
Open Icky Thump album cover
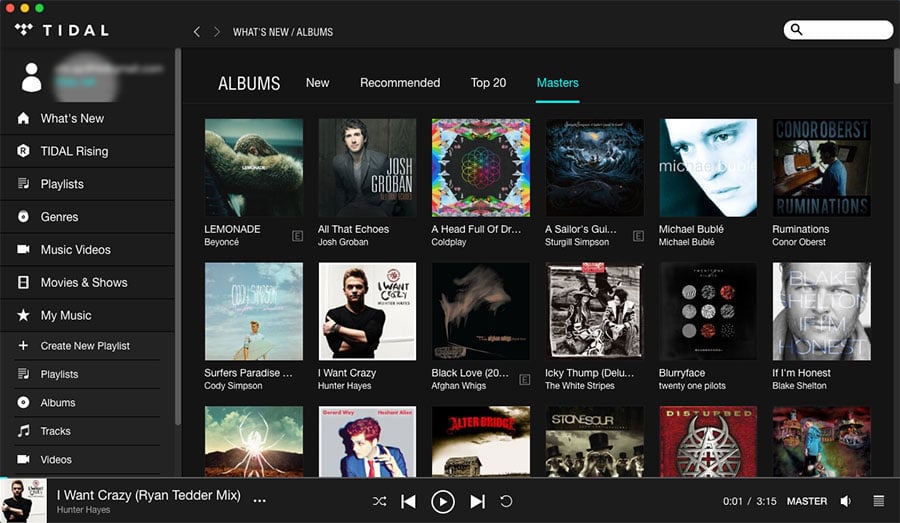(x=595, y=311)
